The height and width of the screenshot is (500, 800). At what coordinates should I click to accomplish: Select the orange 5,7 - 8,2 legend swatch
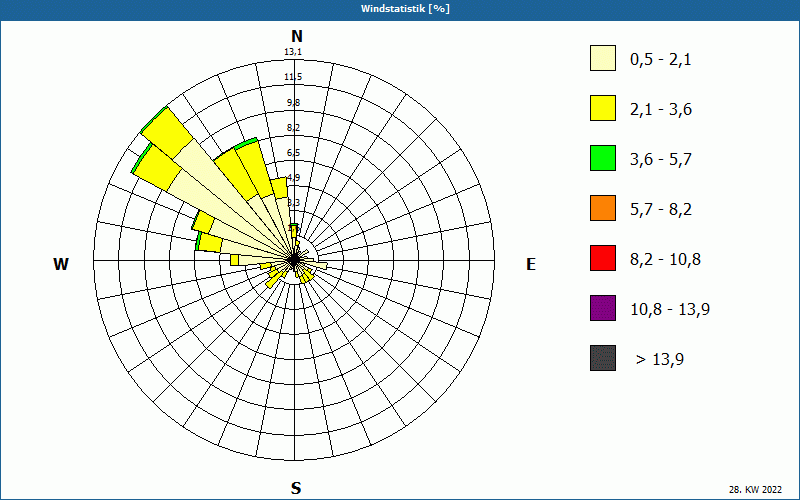coord(603,208)
